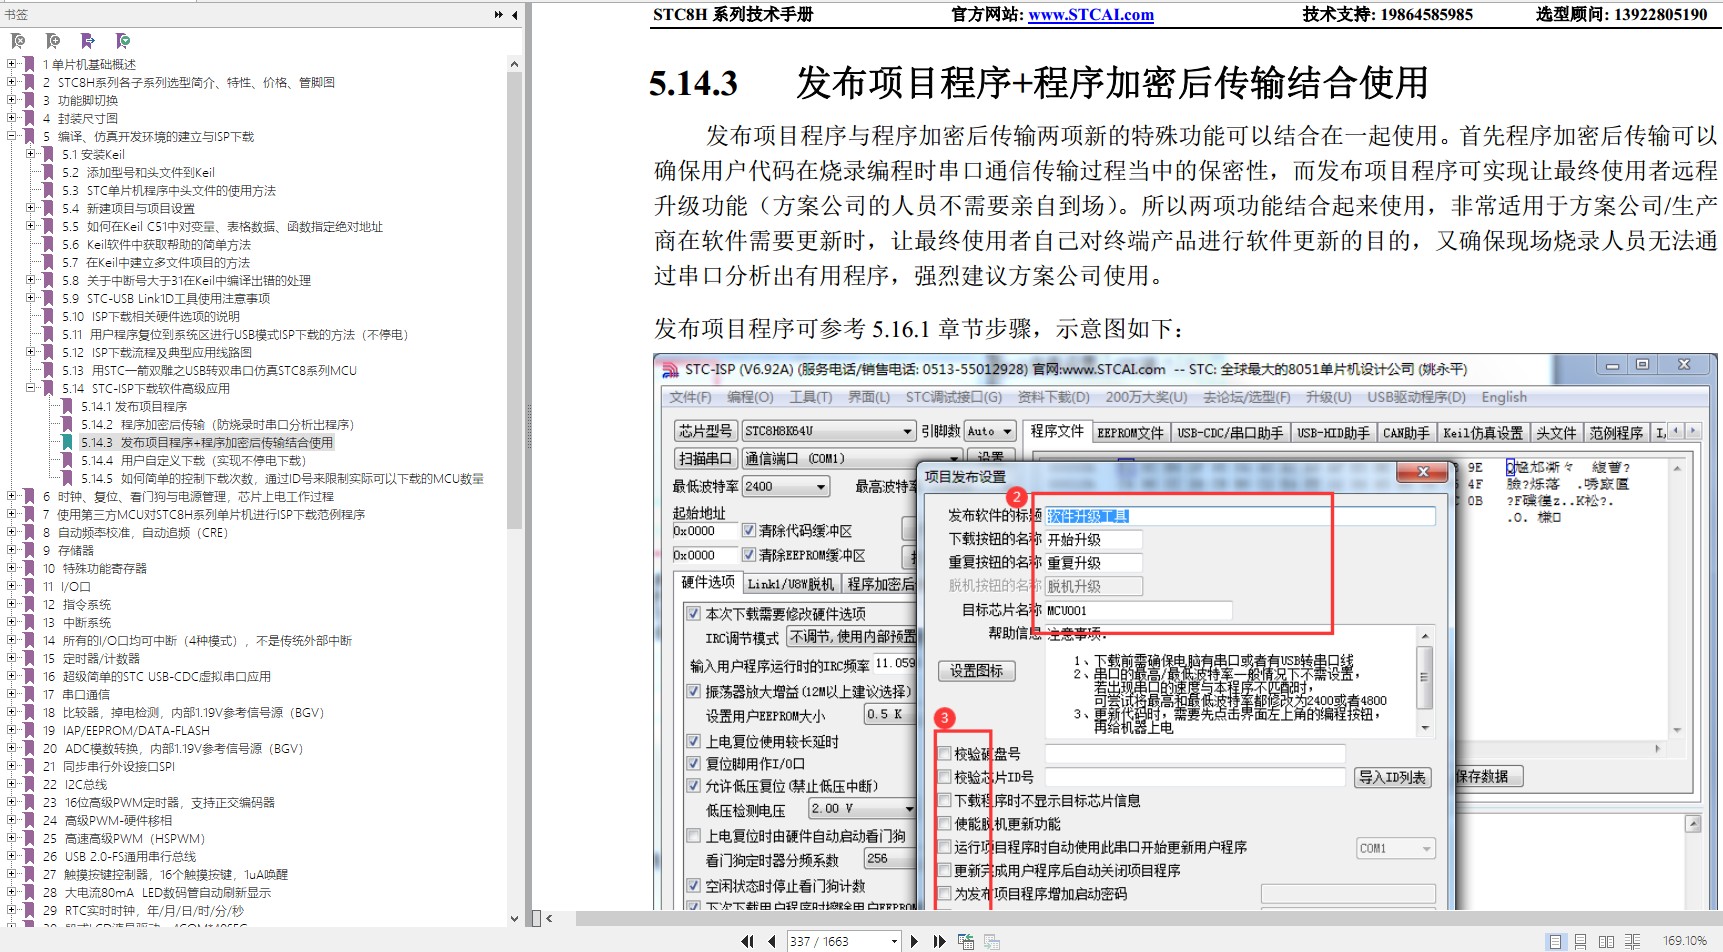Screen dimensions: 1723x952
Task: Click the delete bookmark icon
Action: [17, 41]
